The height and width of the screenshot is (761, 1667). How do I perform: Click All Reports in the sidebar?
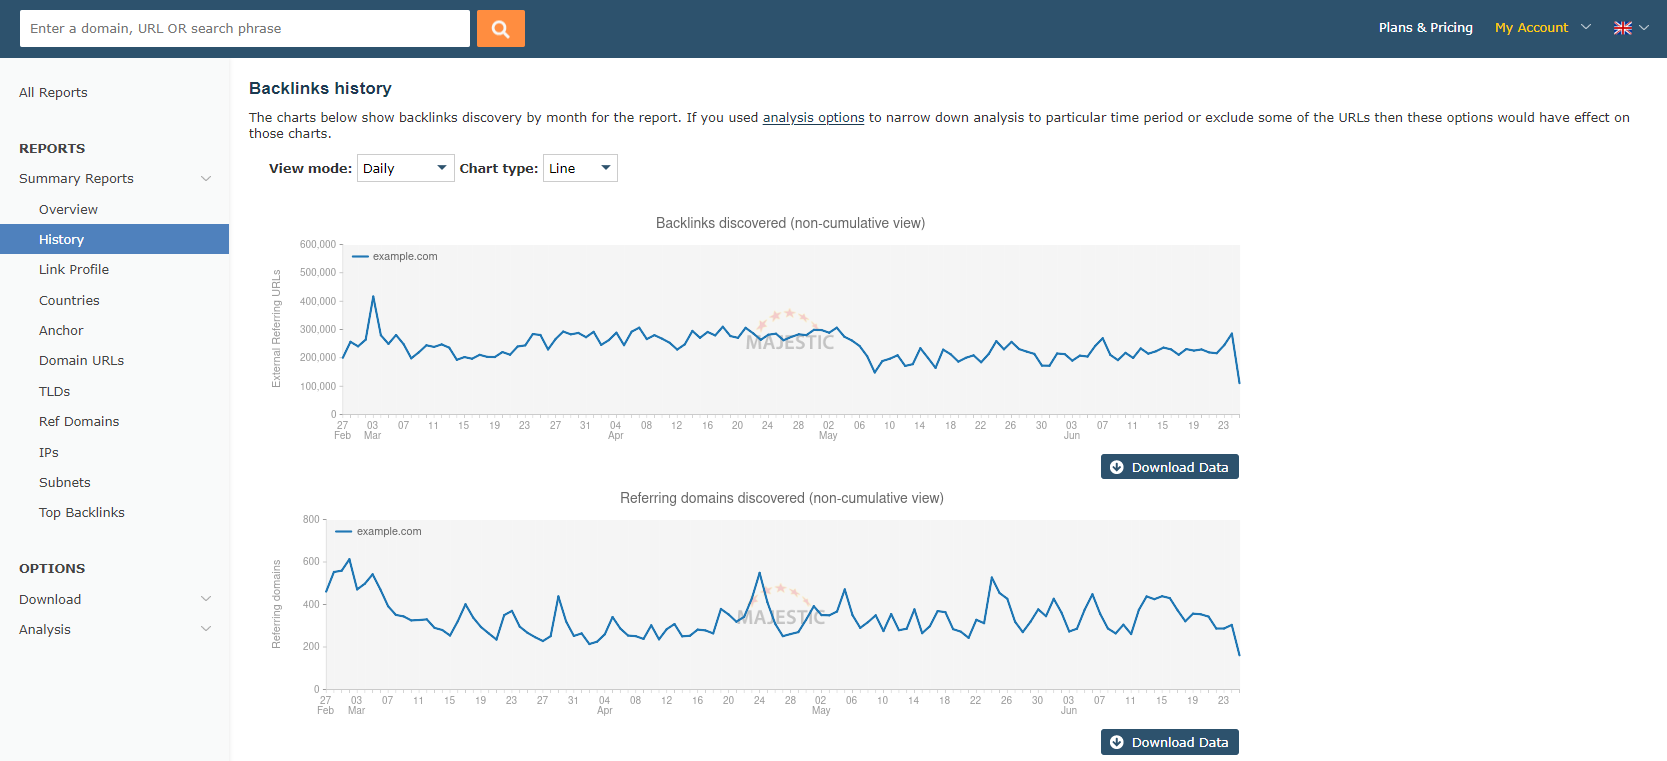[x=53, y=93]
